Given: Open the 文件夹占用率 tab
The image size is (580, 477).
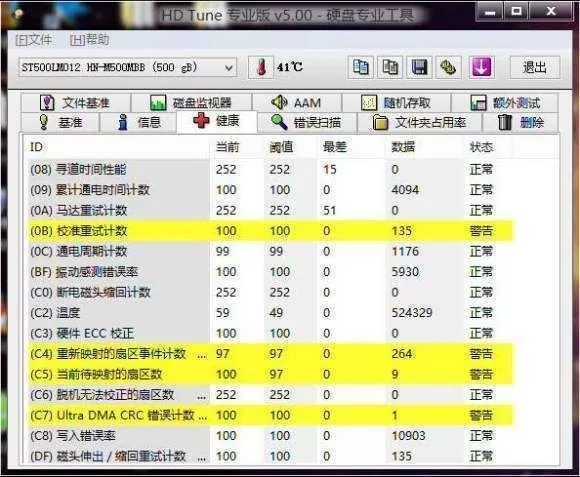Looking at the screenshot, I should tap(420, 122).
